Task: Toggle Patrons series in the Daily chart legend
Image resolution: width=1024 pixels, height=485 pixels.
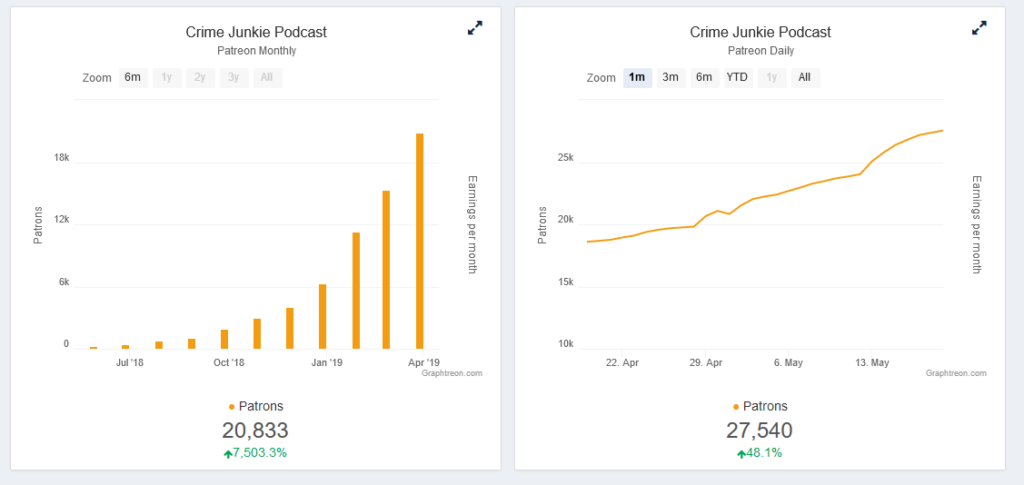Action: 760,406
